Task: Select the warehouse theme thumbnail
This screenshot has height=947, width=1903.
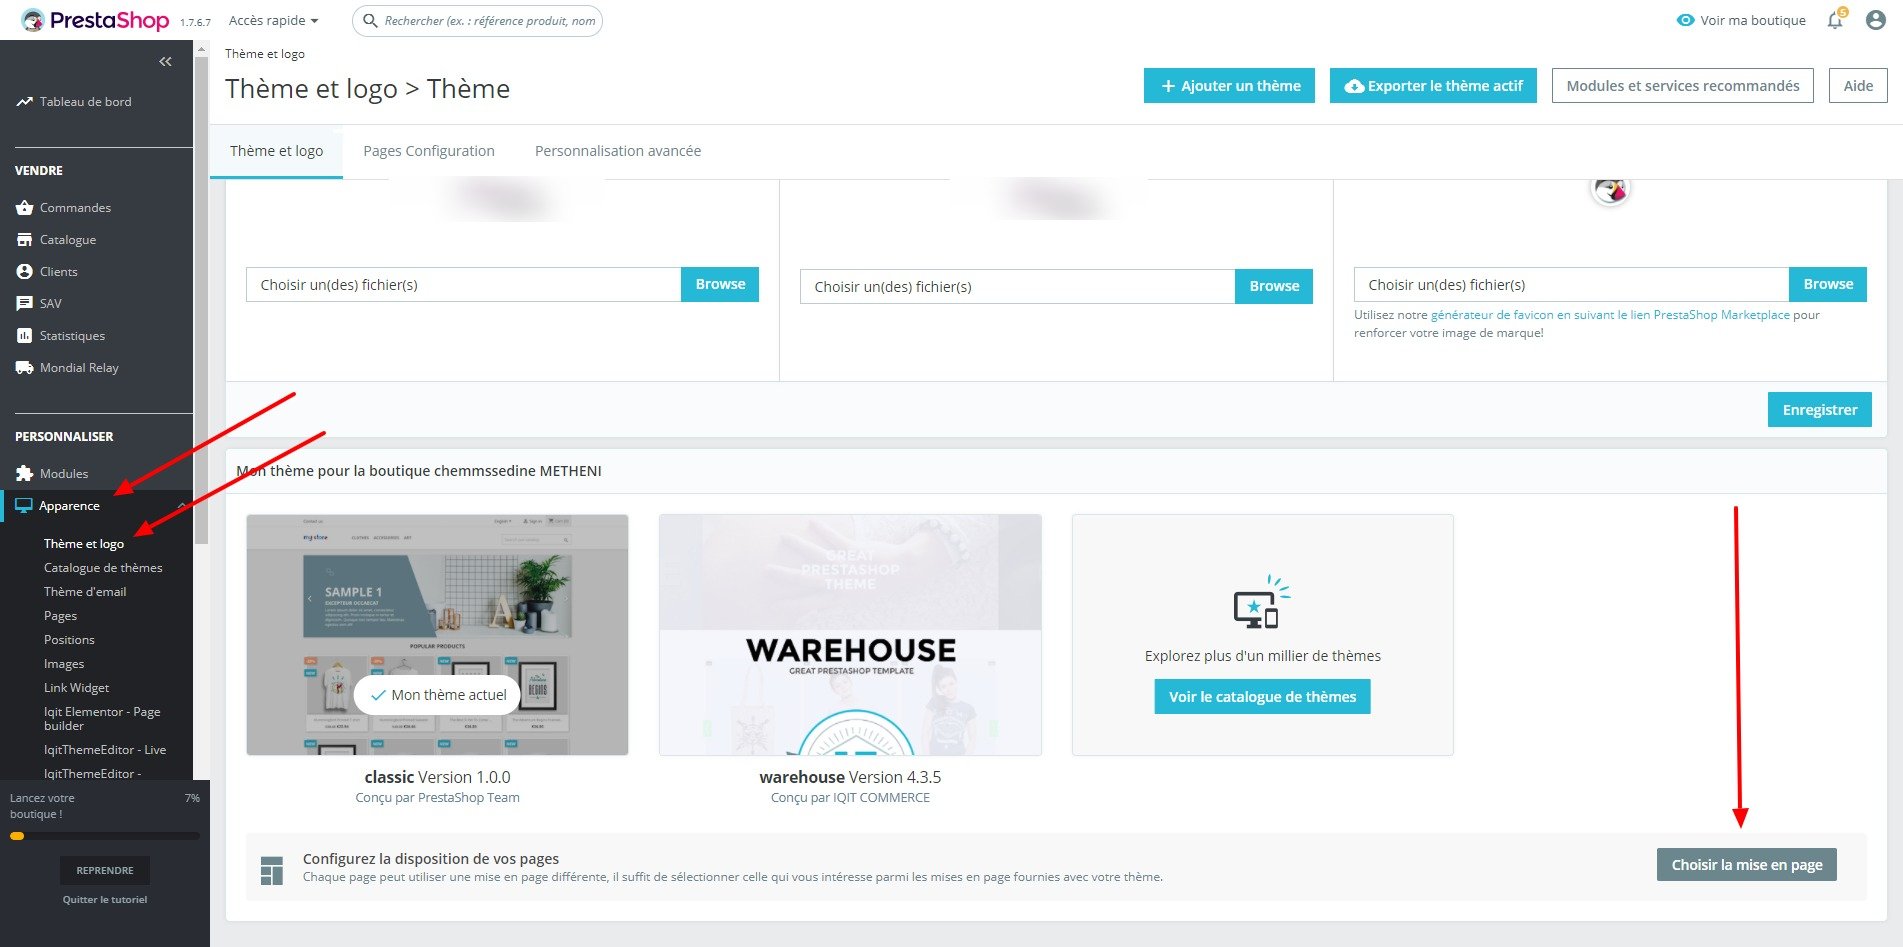Action: [x=850, y=635]
